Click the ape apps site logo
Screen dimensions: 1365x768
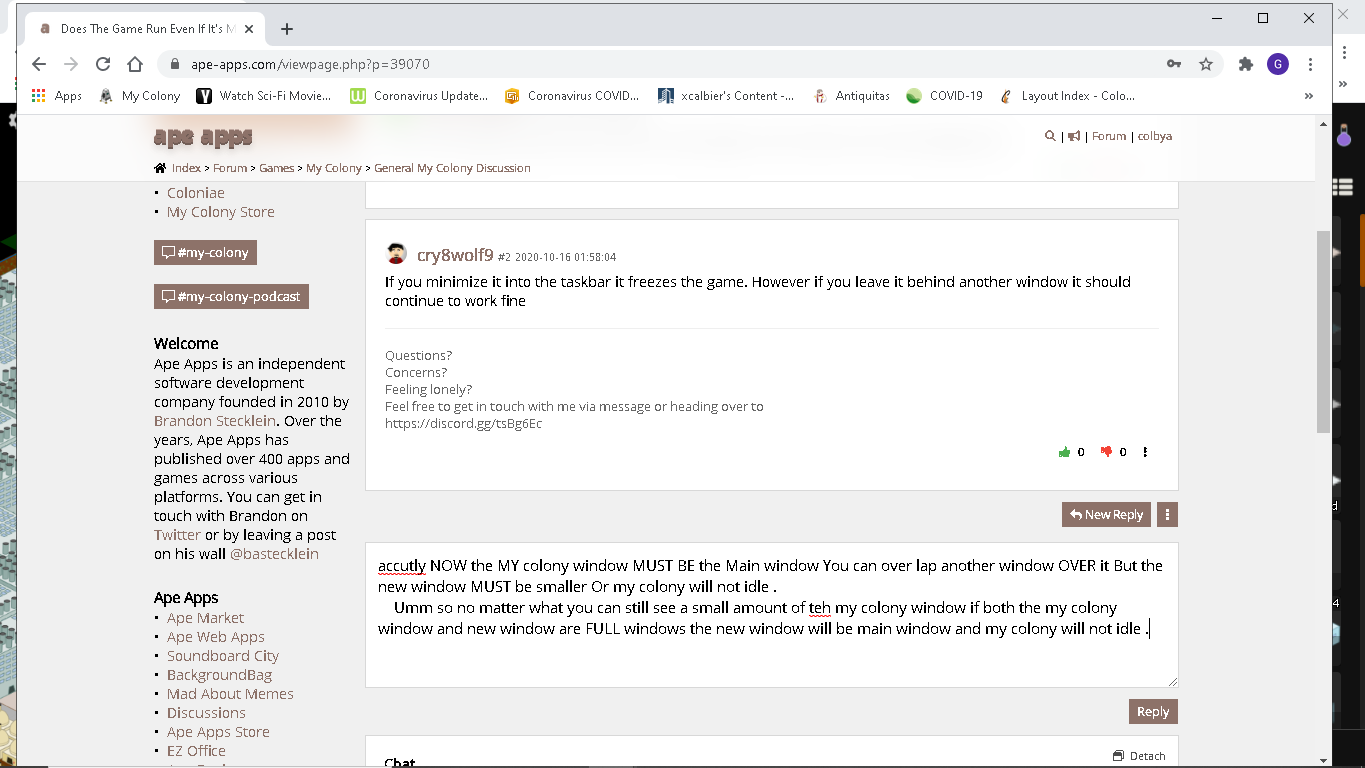(x=203, y=137)
